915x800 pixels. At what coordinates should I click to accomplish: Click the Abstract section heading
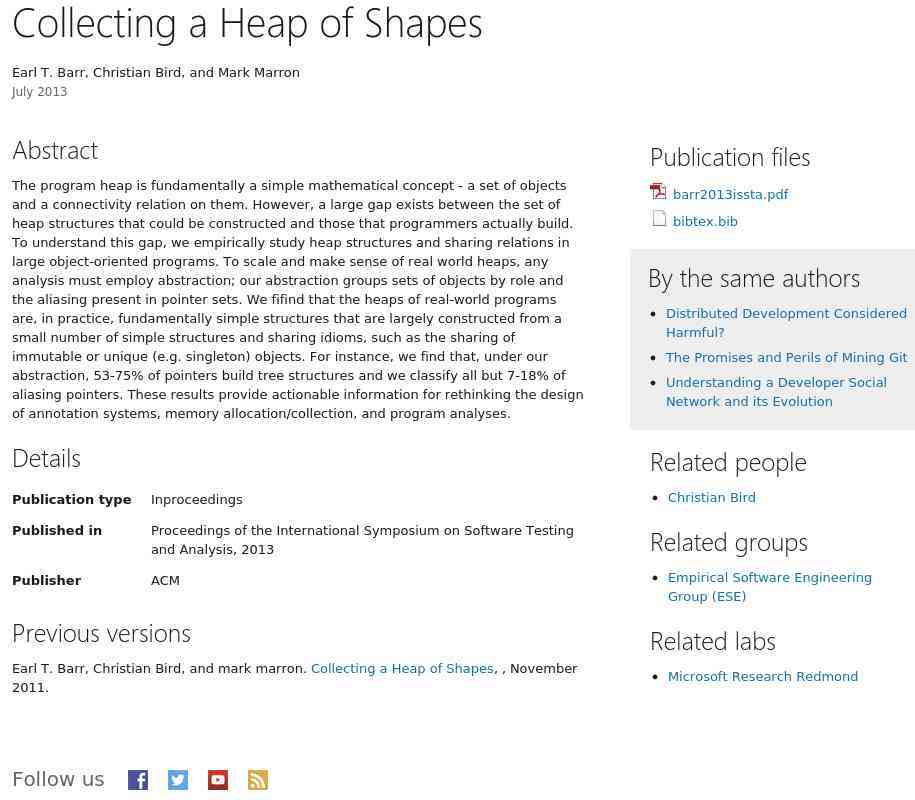point(55,150)
